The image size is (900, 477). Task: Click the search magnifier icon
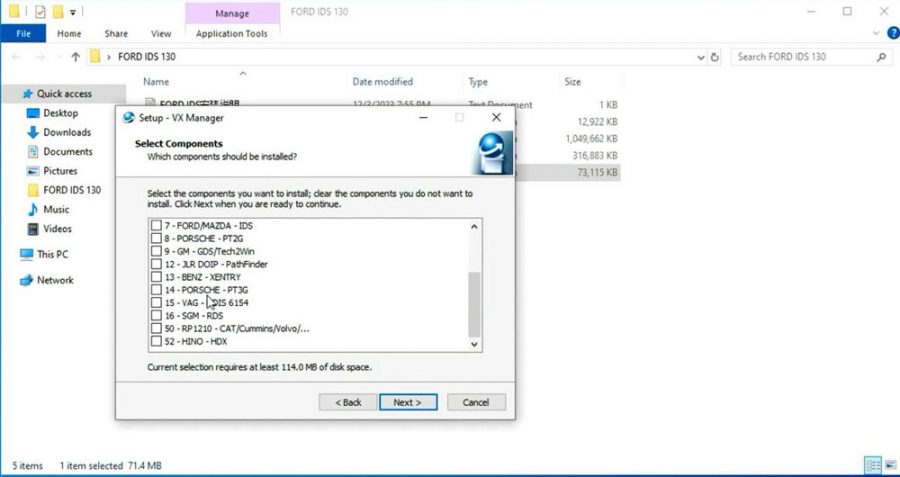(882, 57)
